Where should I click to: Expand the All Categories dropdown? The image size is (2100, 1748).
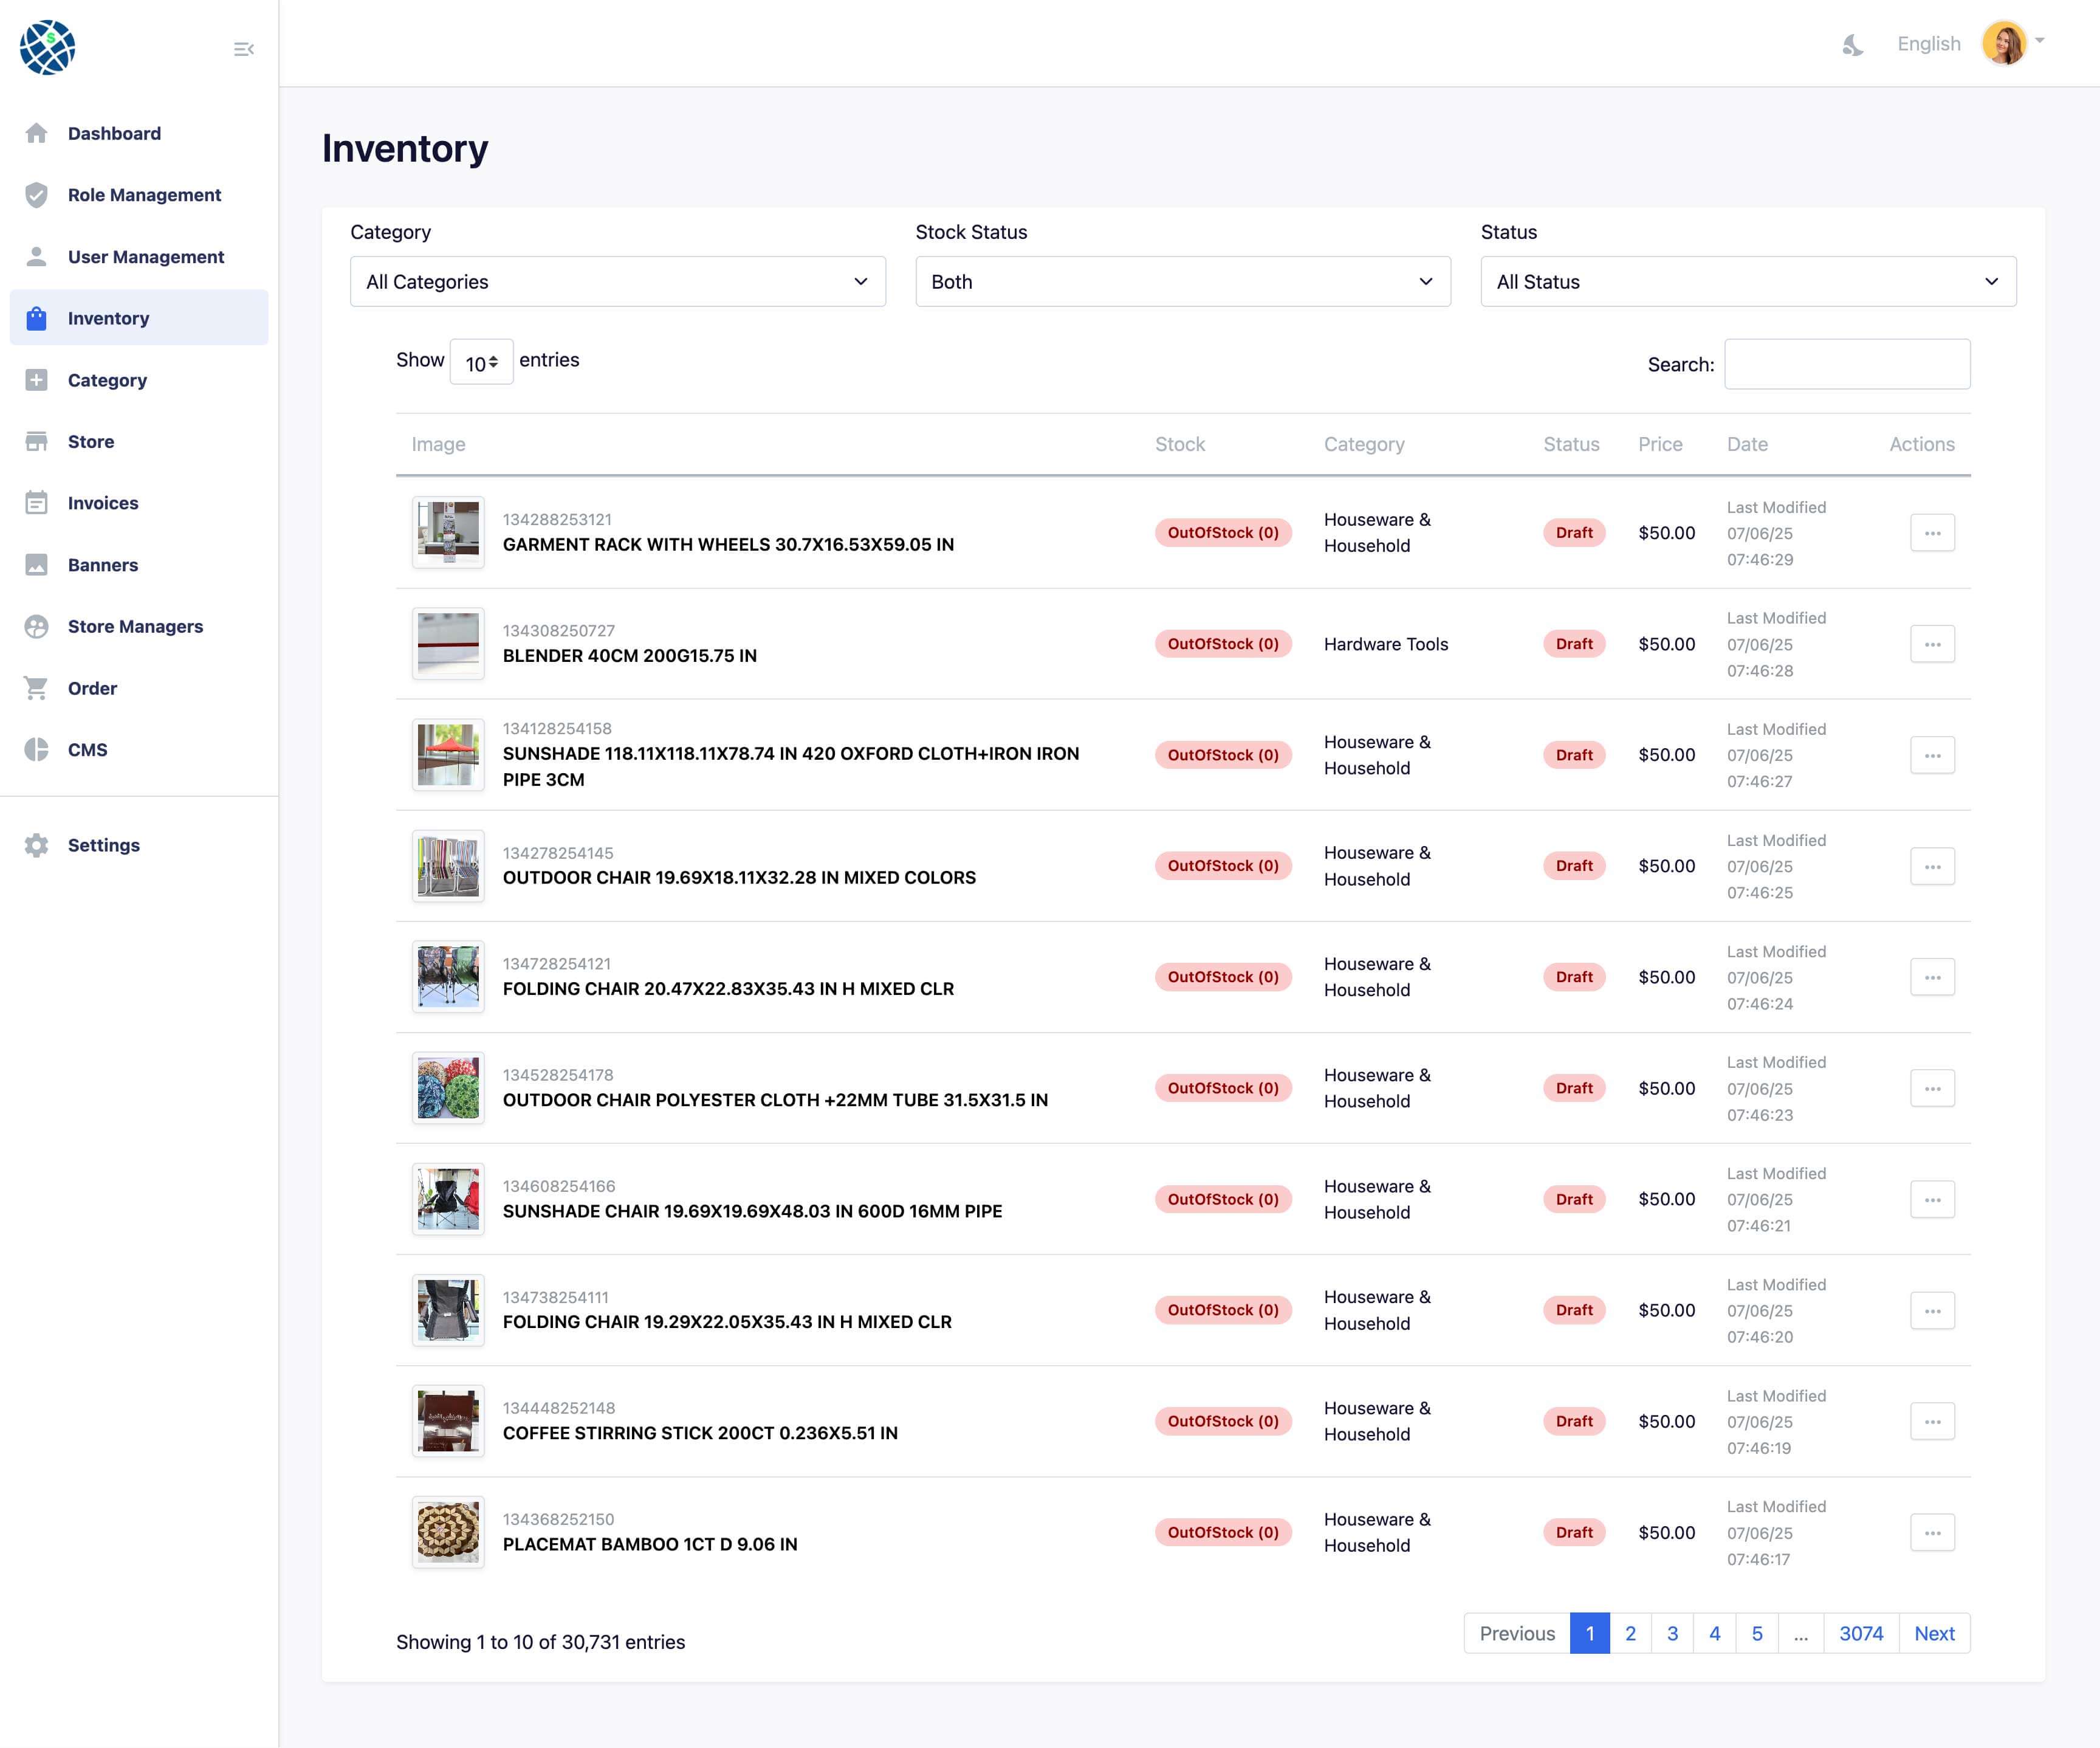click(x=617, y=282)
